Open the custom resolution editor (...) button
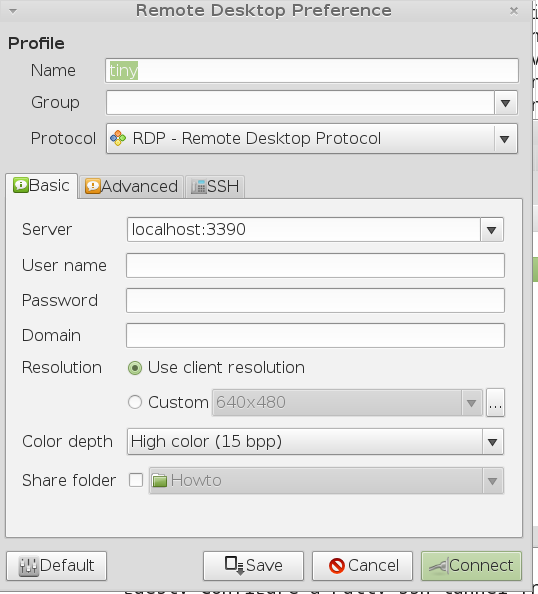 coord(495,402)
